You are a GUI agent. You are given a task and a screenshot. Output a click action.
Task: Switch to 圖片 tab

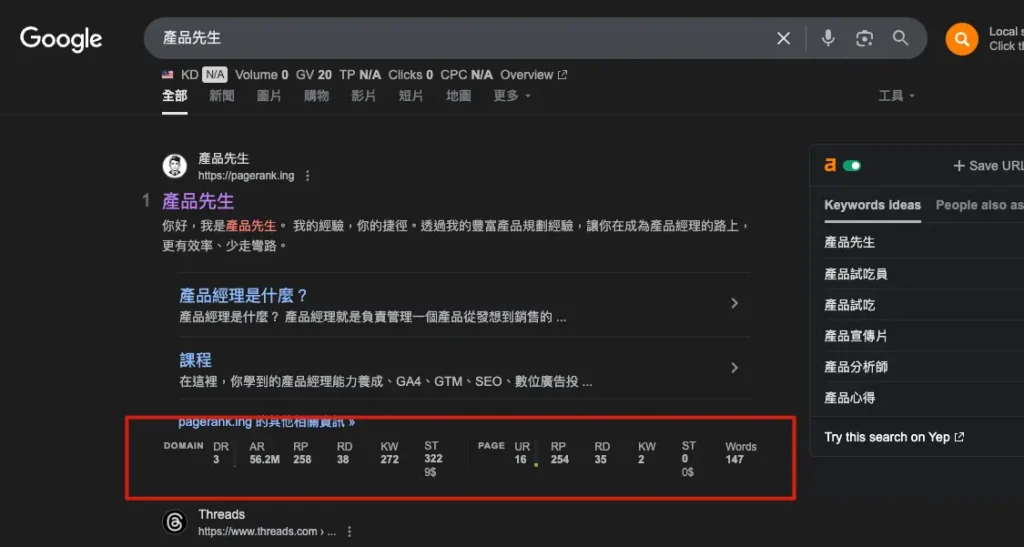point(269,96)
